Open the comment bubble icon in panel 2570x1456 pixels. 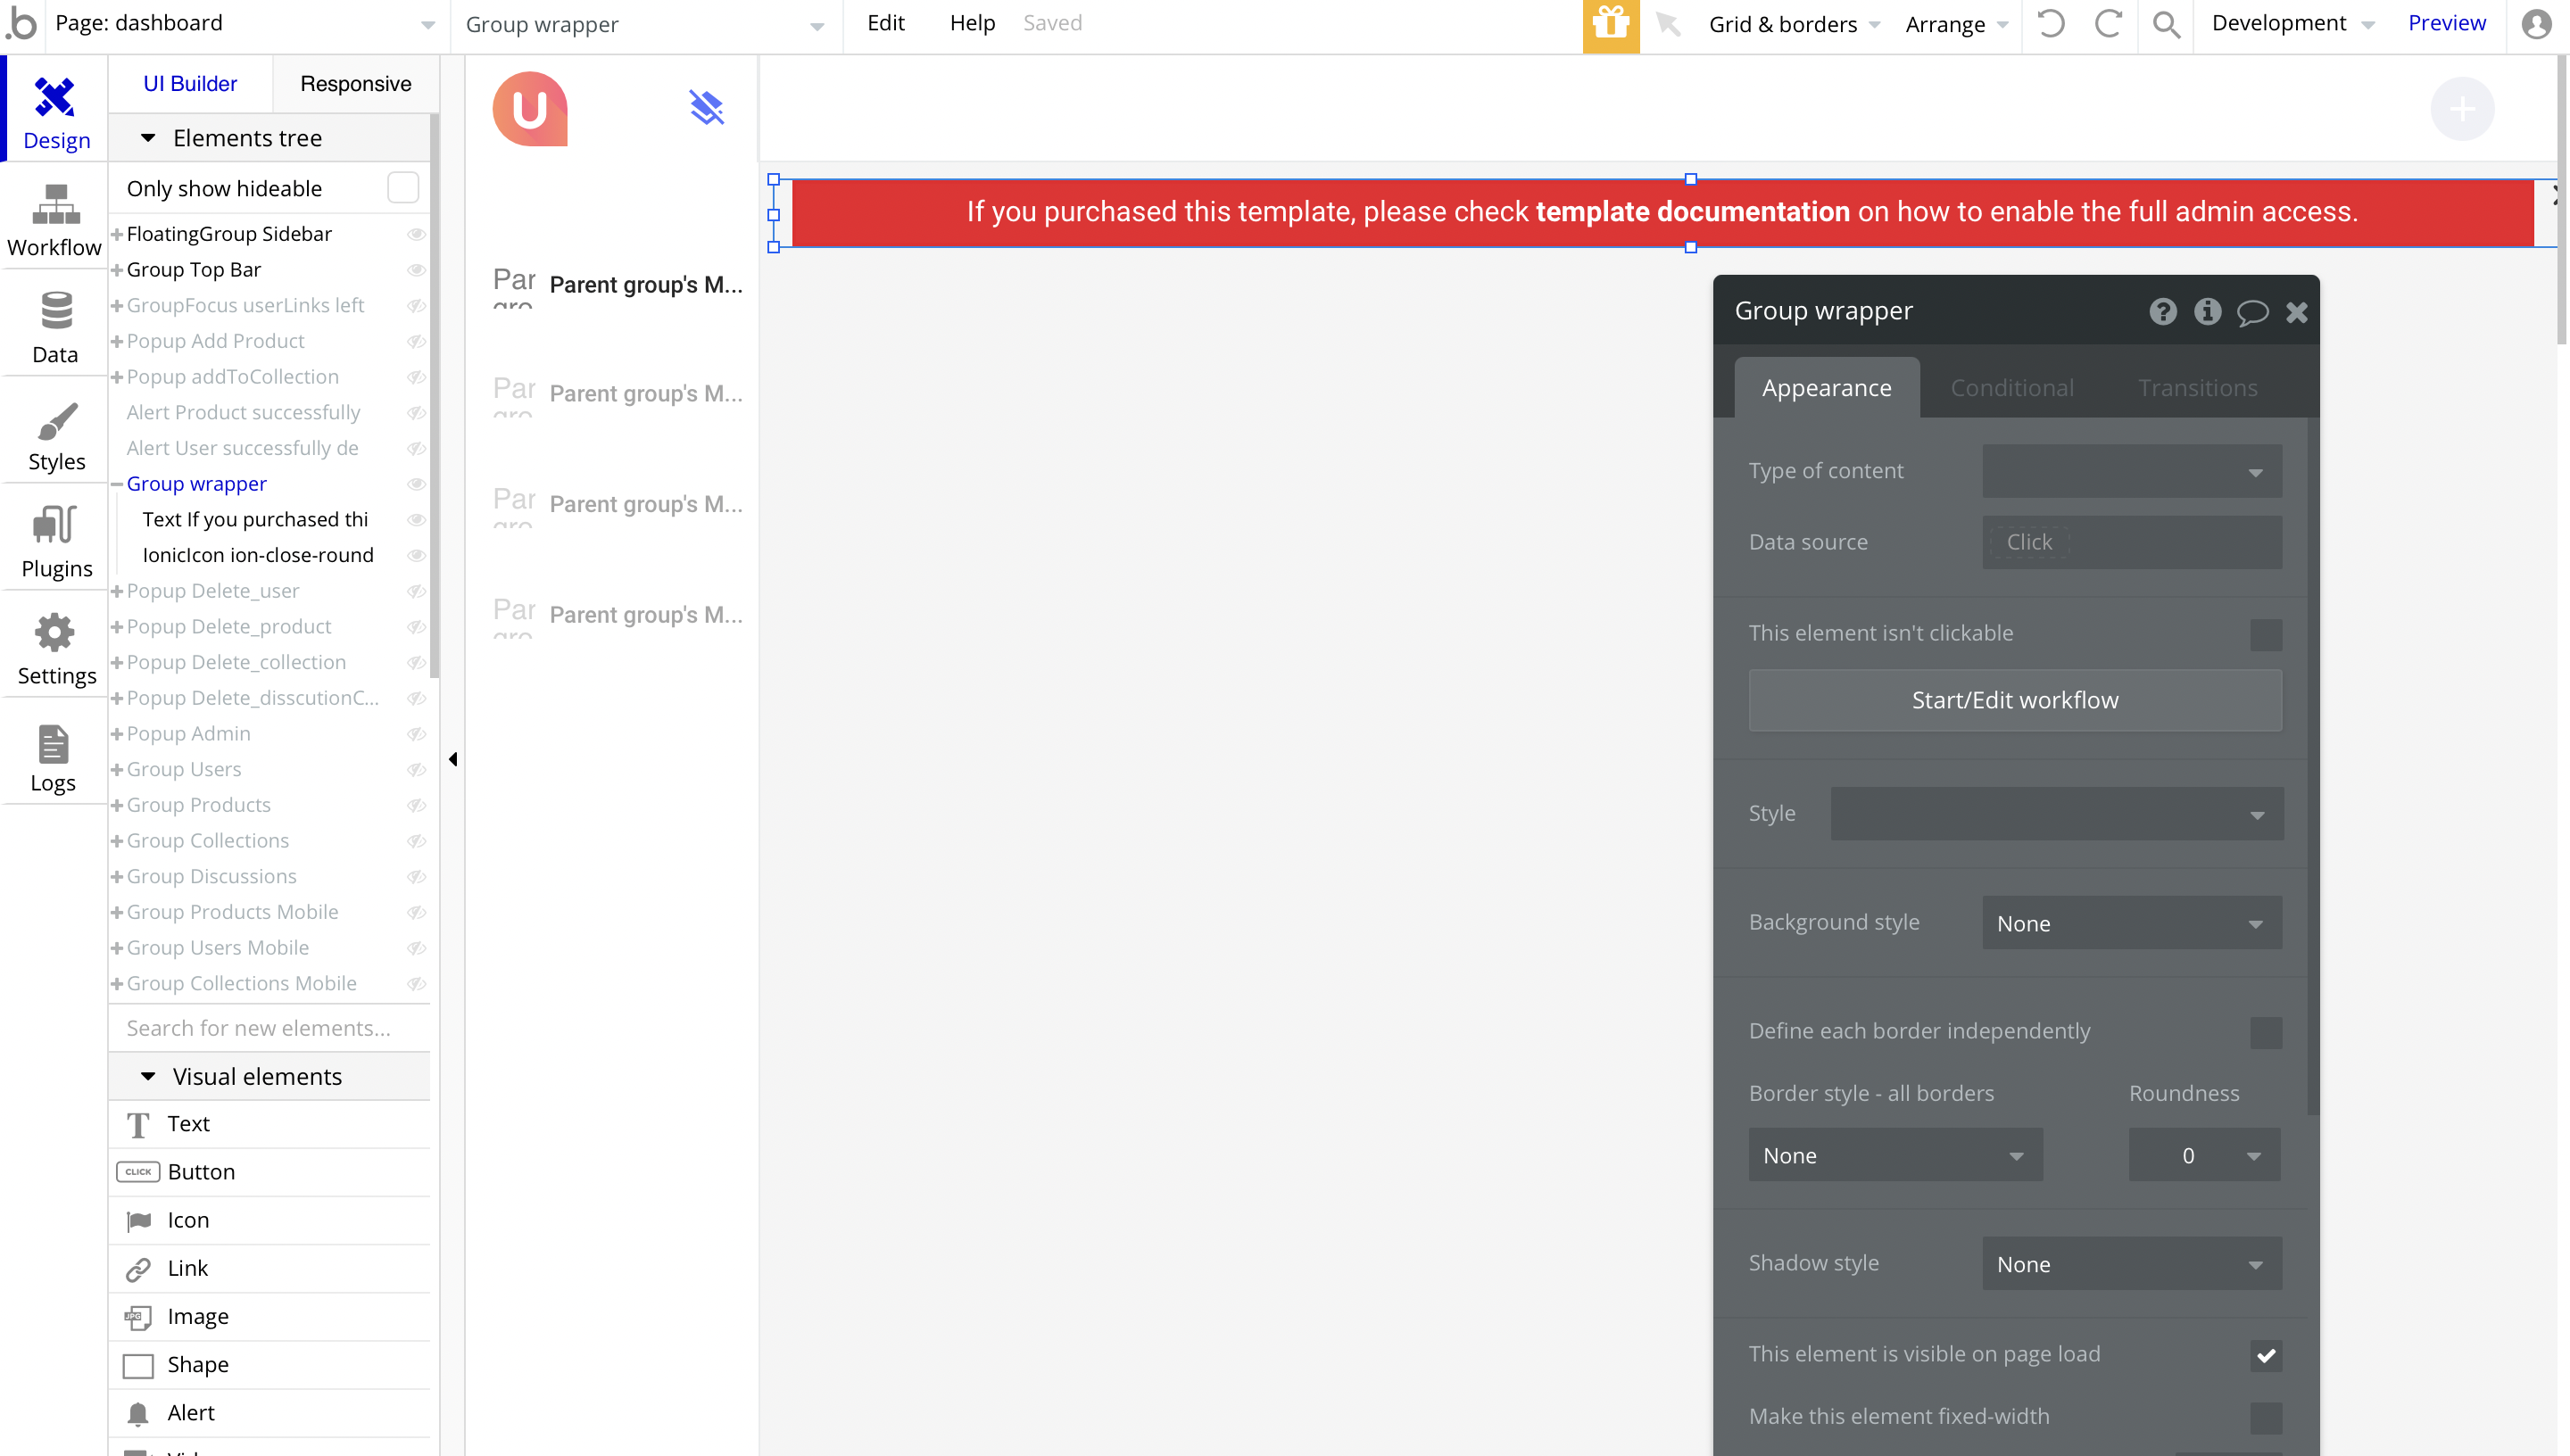(x=2252, y=312)
